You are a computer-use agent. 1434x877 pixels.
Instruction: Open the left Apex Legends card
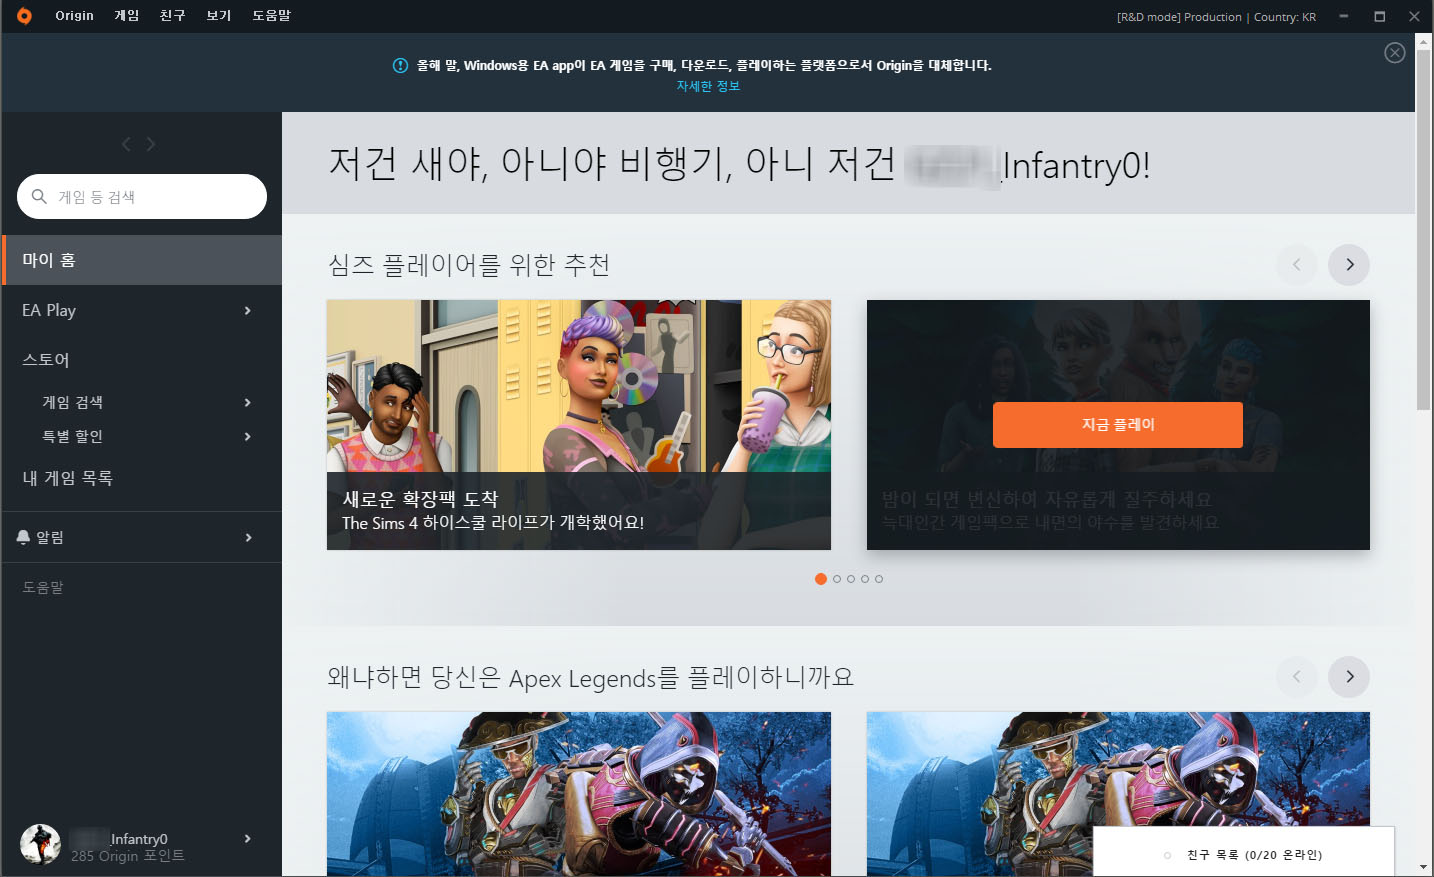click(579, 794)
